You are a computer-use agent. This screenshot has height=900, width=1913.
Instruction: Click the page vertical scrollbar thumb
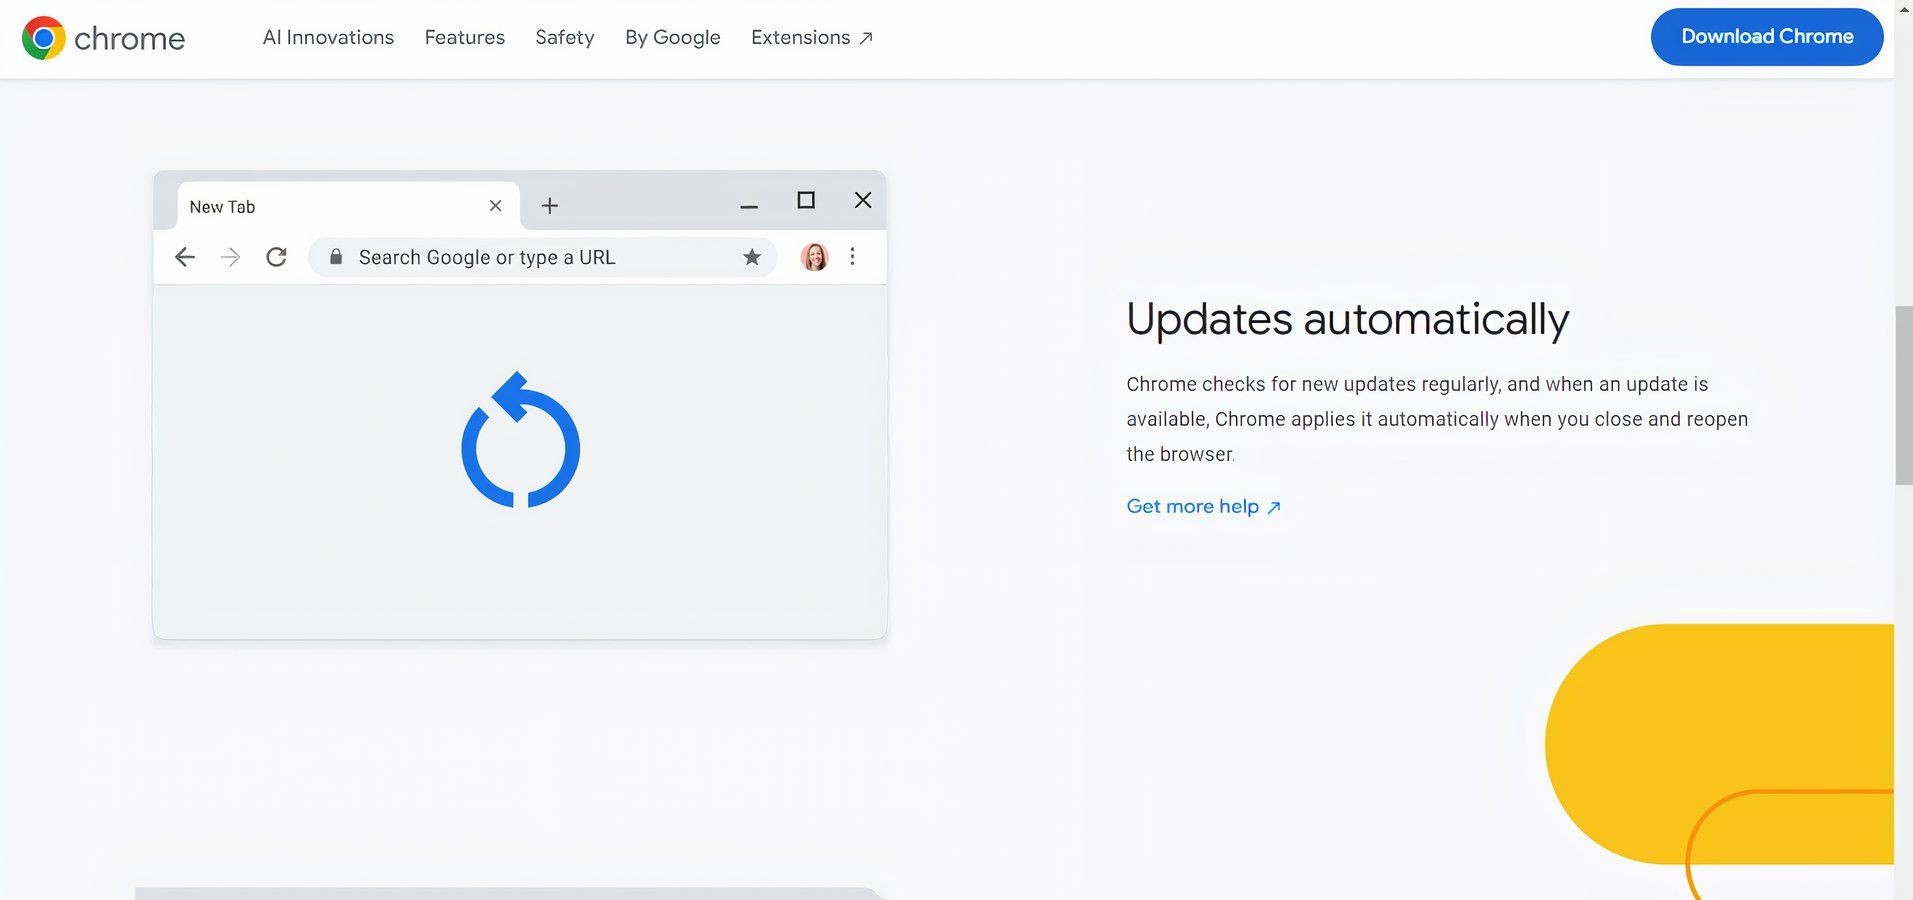(x=1904, y=396)
